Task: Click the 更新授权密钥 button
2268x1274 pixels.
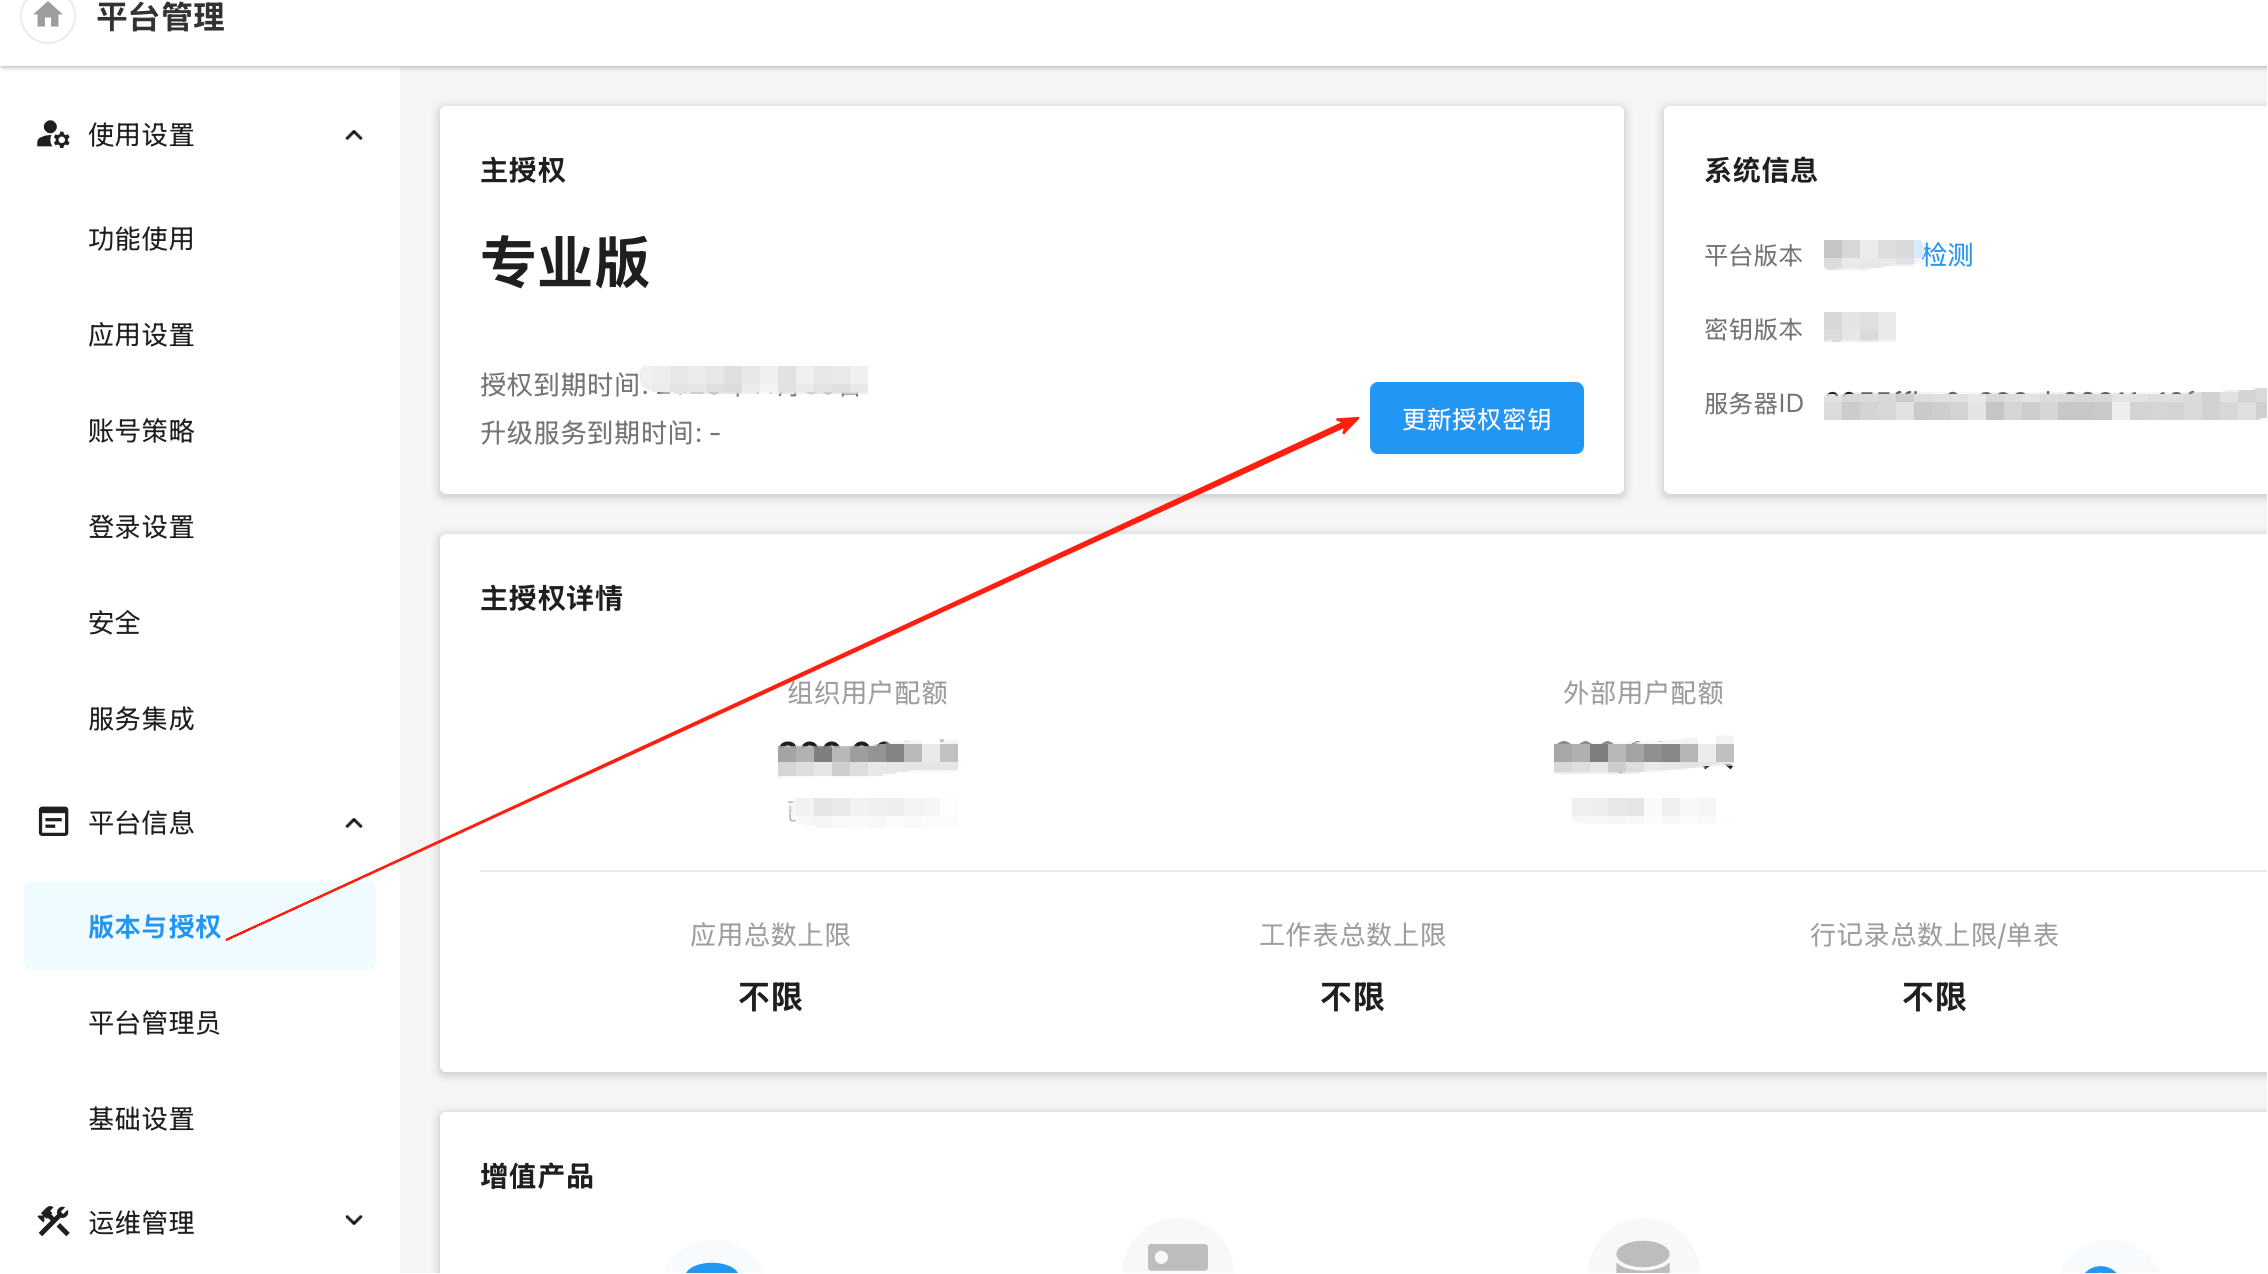Action: [x=1476, y=419]
